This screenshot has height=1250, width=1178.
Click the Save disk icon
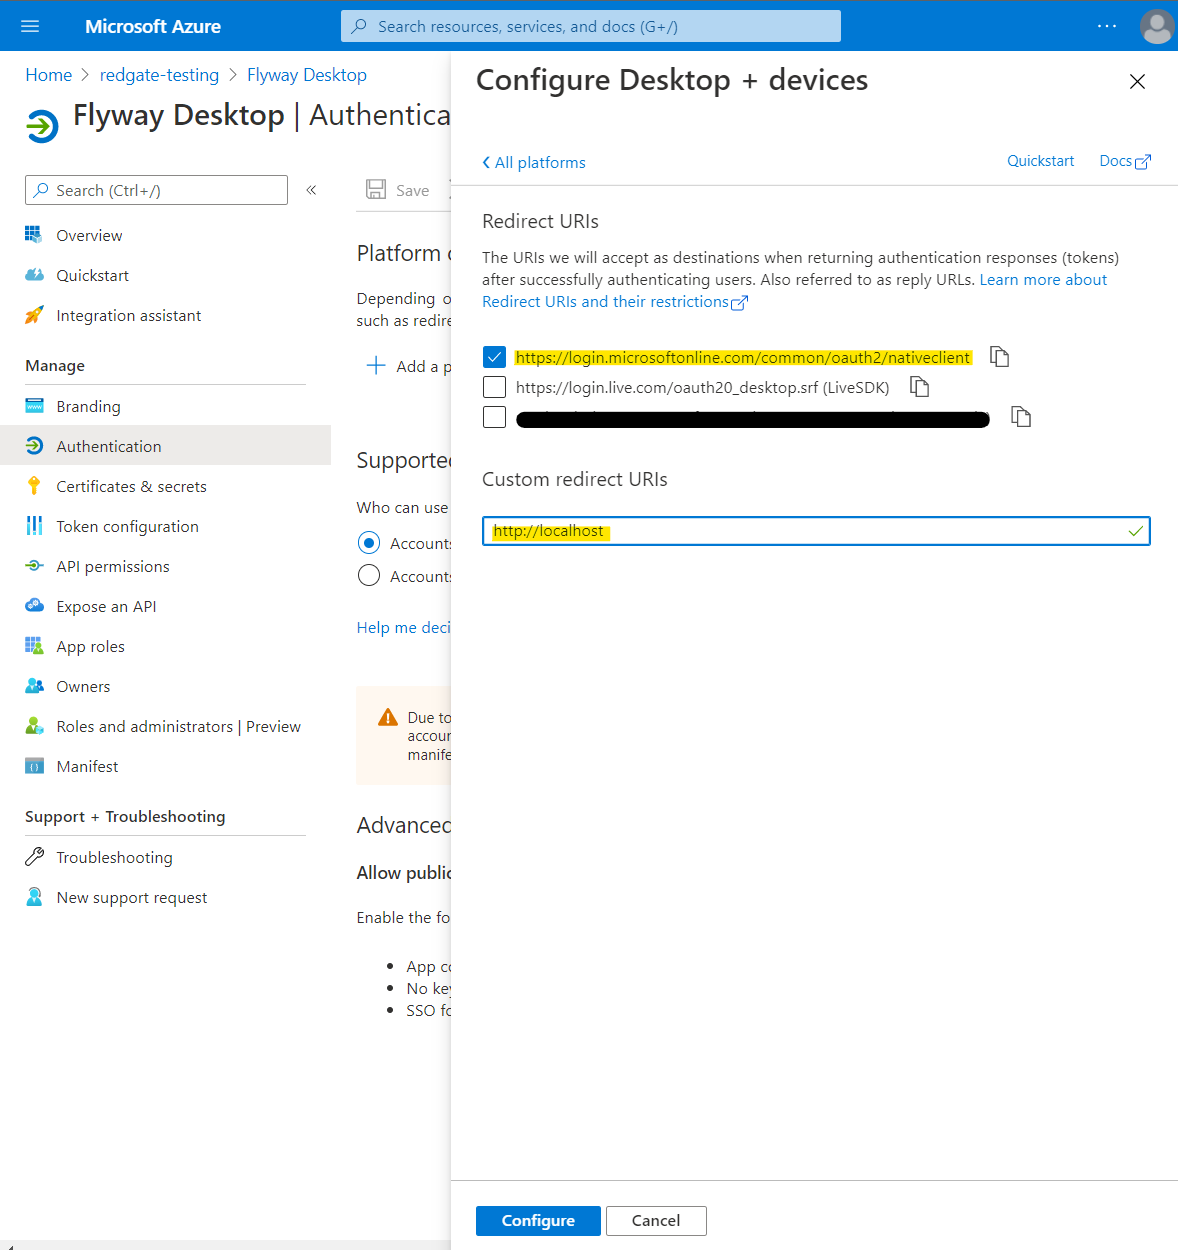[376, 190]
